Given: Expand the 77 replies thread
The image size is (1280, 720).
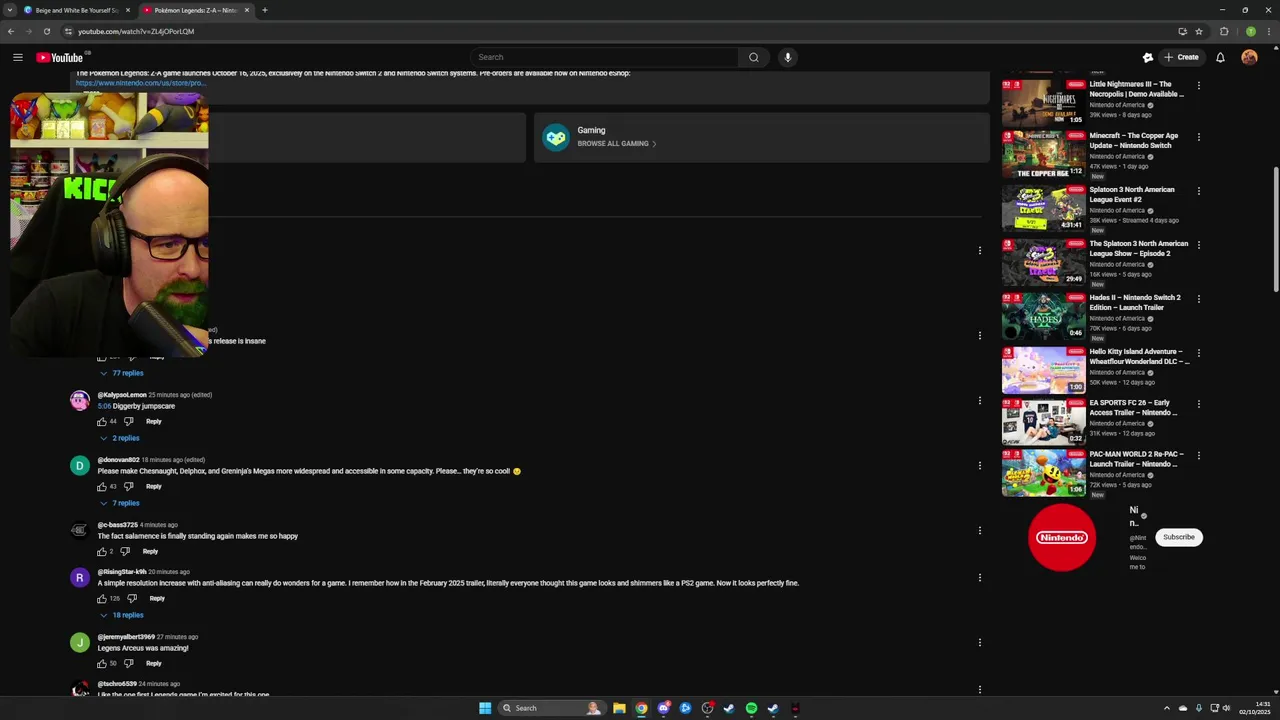Looking at the screenshot, I should [121, 373].
